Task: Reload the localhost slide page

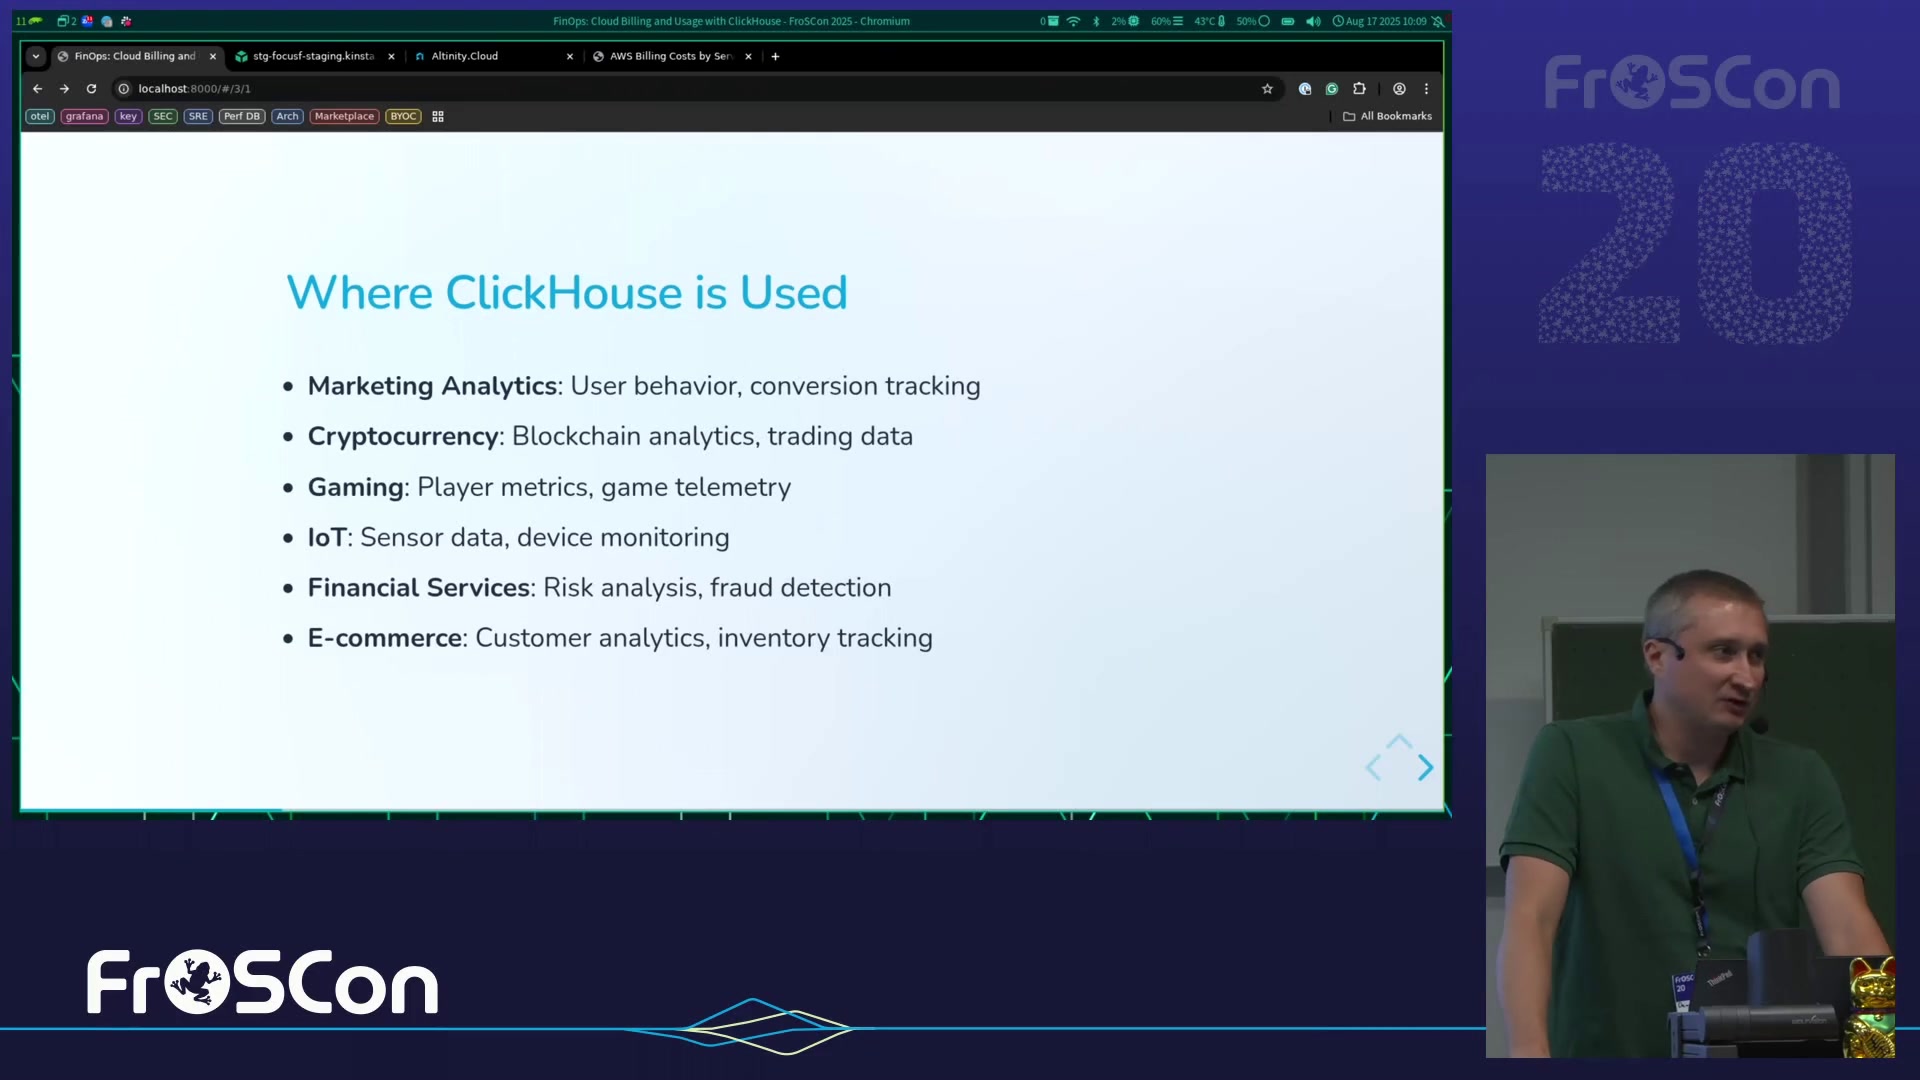Action: [91, 89]
